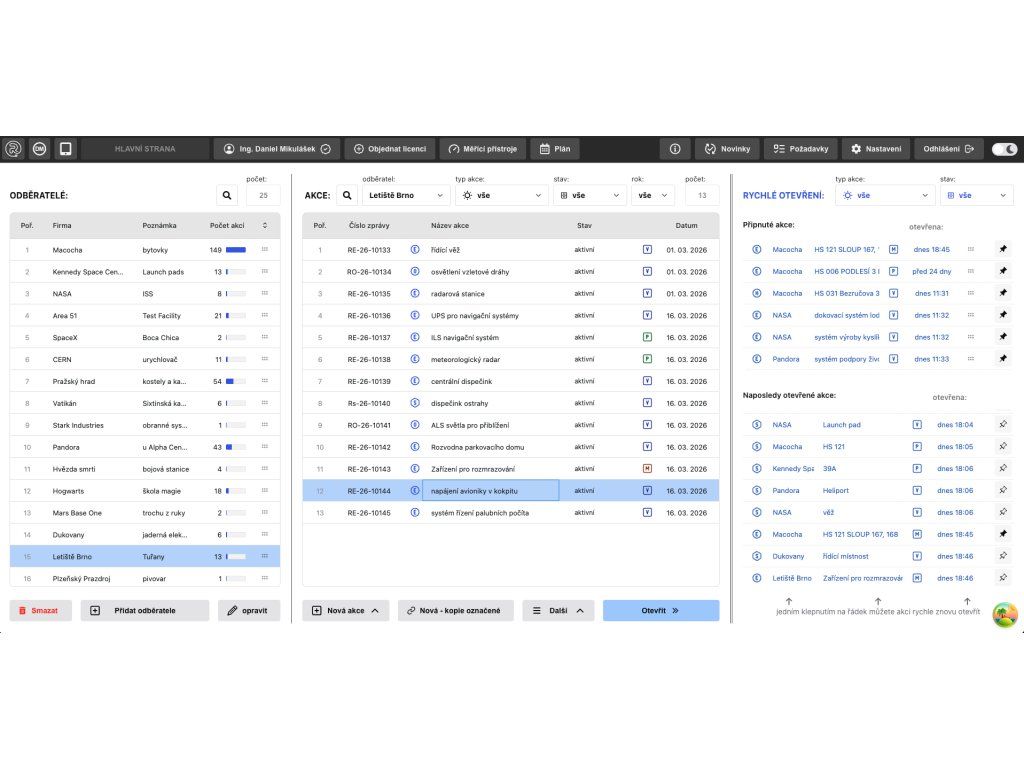Open the Novinky menu item
Viewport: 1024px width, 768px height.
[x=727, y=149]
